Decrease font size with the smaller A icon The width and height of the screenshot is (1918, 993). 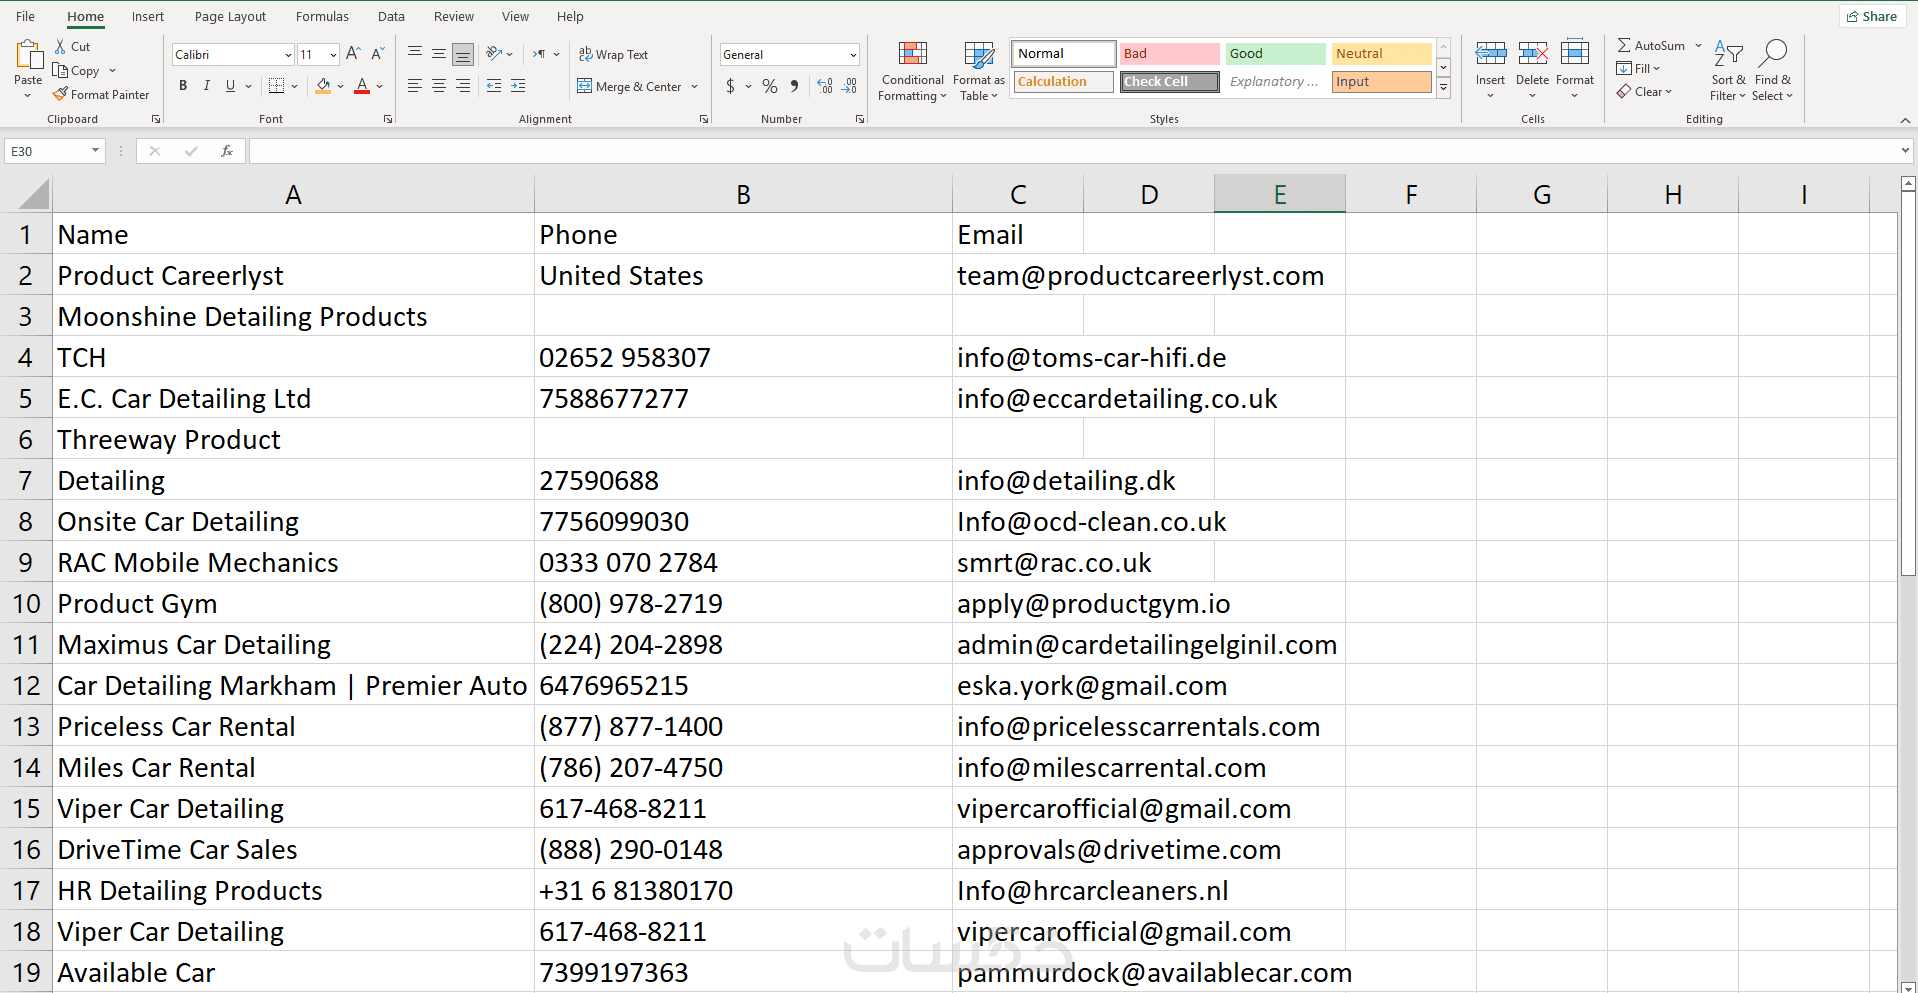(x=378, y=54)
